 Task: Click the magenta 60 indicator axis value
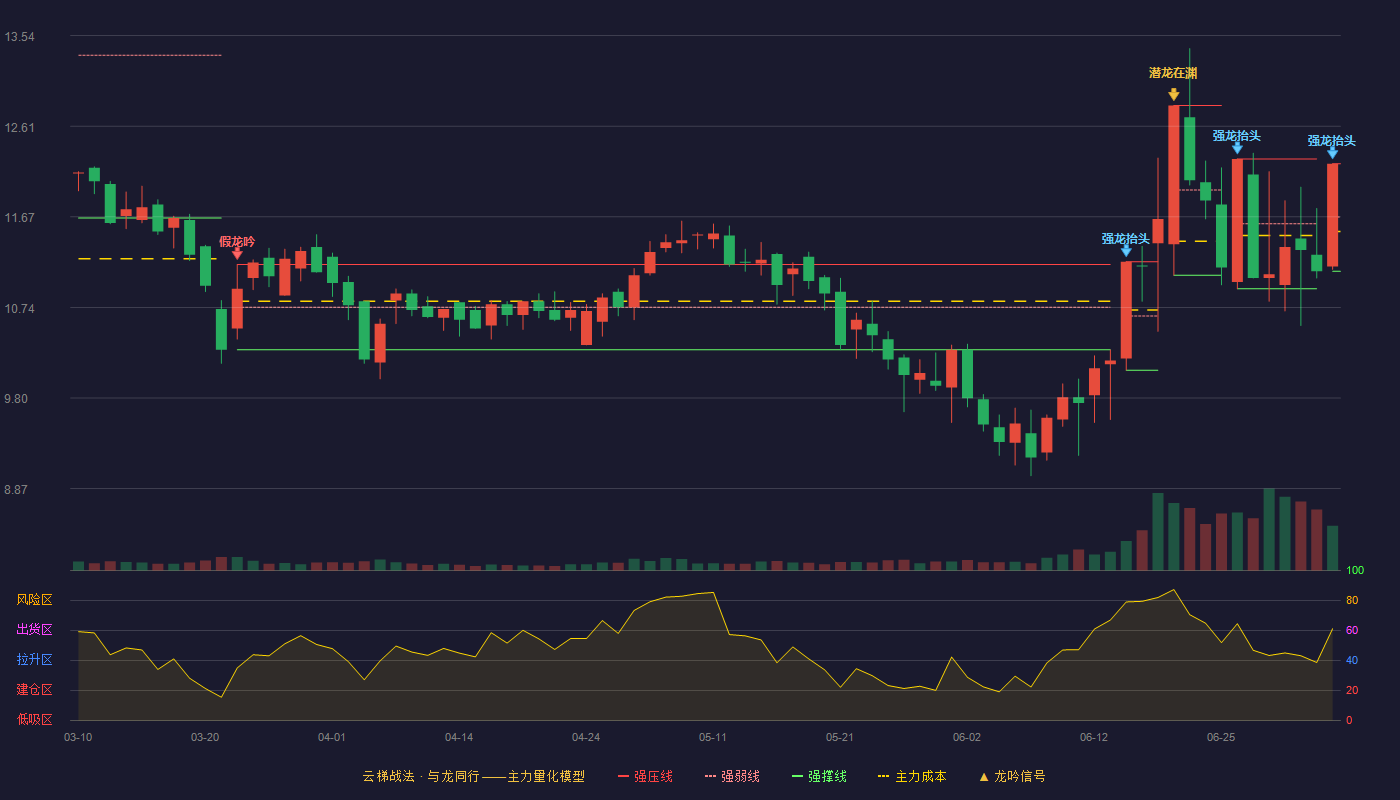click(x=1352, y=631)
